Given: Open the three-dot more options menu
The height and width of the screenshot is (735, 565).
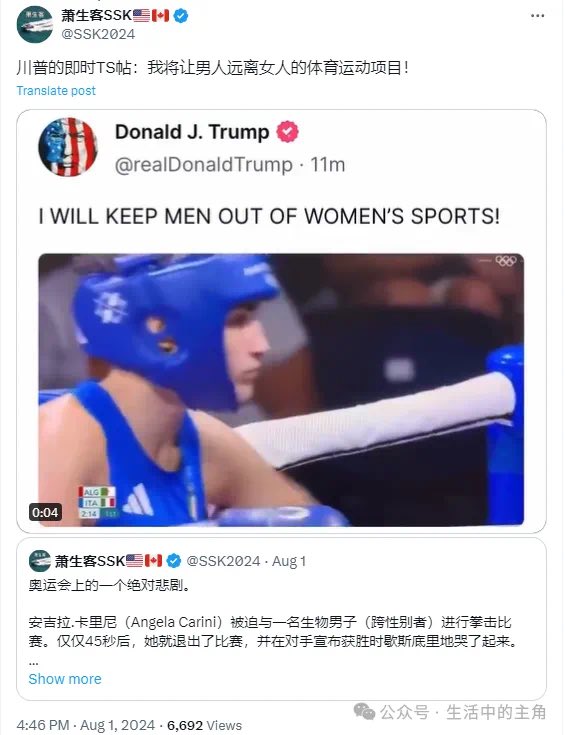Looking at the screenshot, I should point(537,16).
